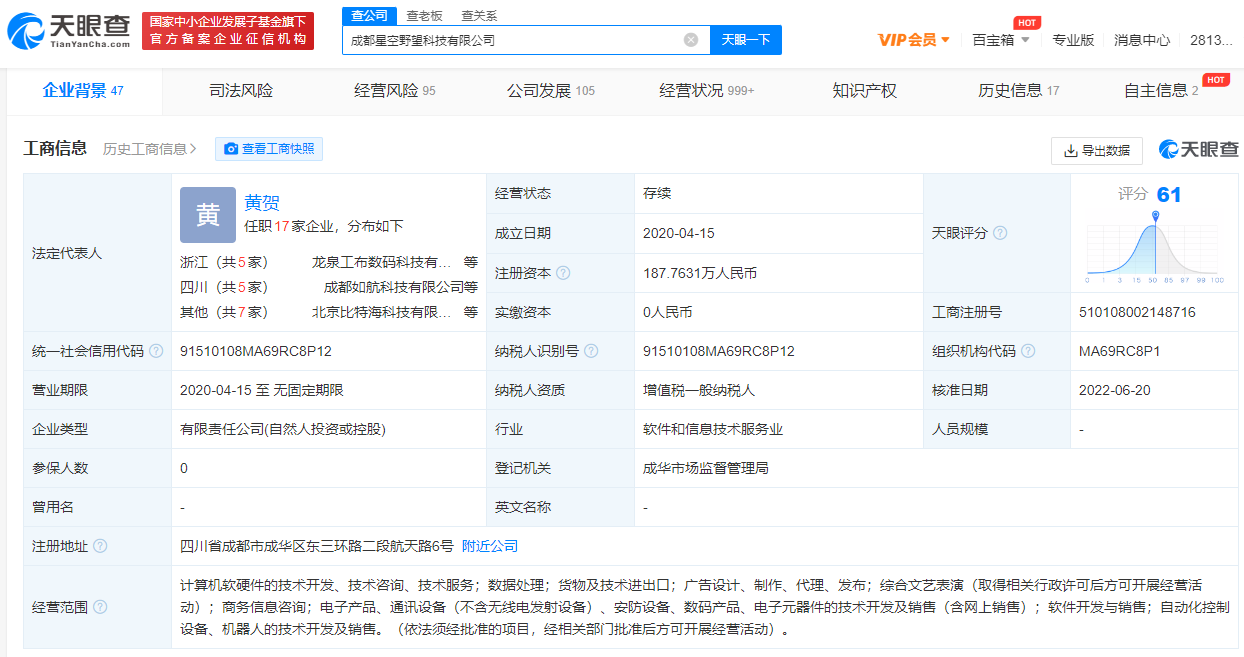Open the 附近公司 link
Viewport: 1244px width, 657px height.
[x=490, y=547]
